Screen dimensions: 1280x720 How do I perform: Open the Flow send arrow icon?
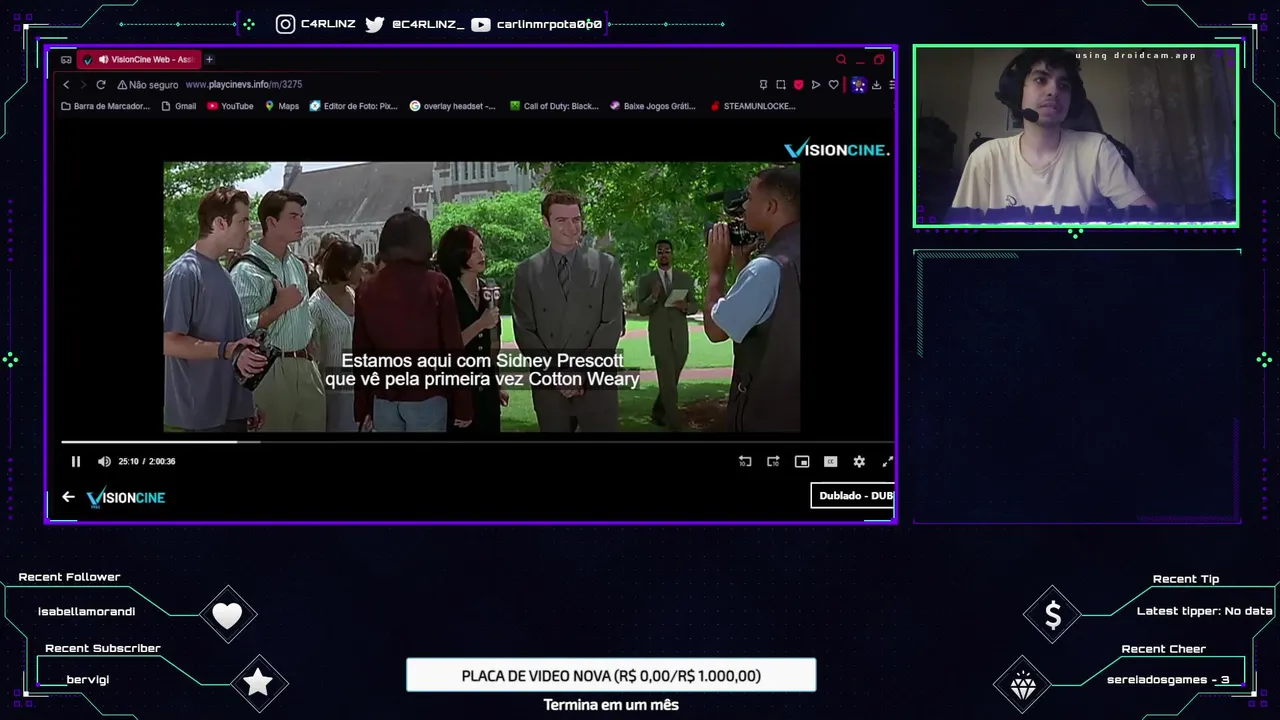[816, 85]
